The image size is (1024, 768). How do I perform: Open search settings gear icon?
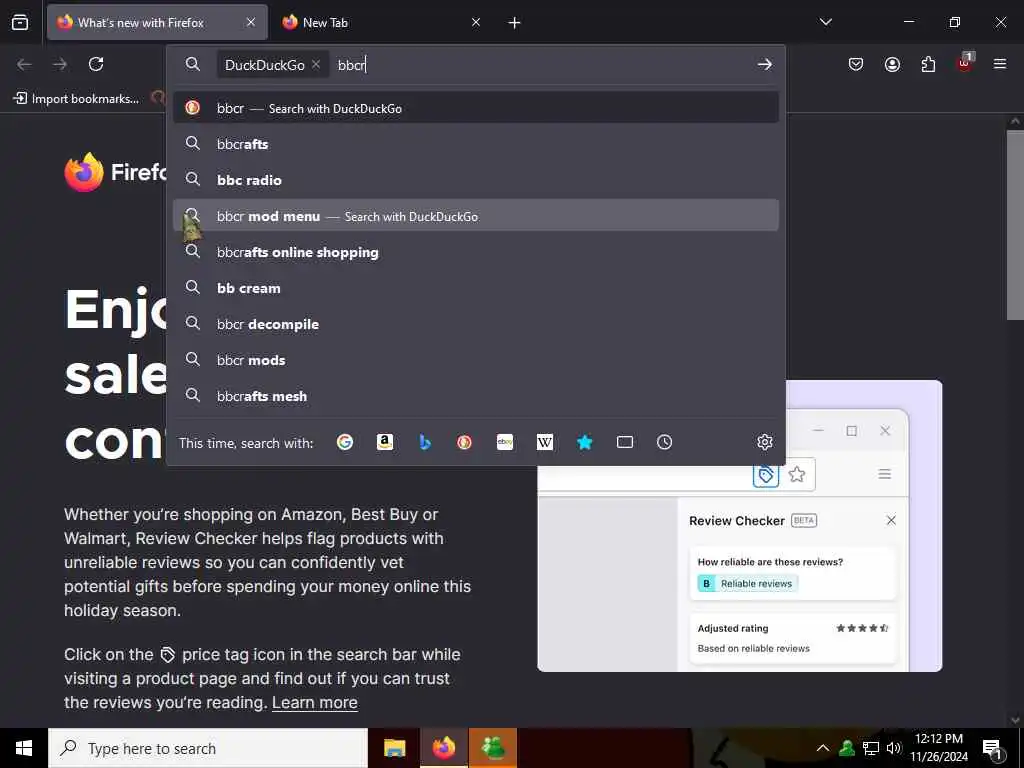tap(765, 442)
